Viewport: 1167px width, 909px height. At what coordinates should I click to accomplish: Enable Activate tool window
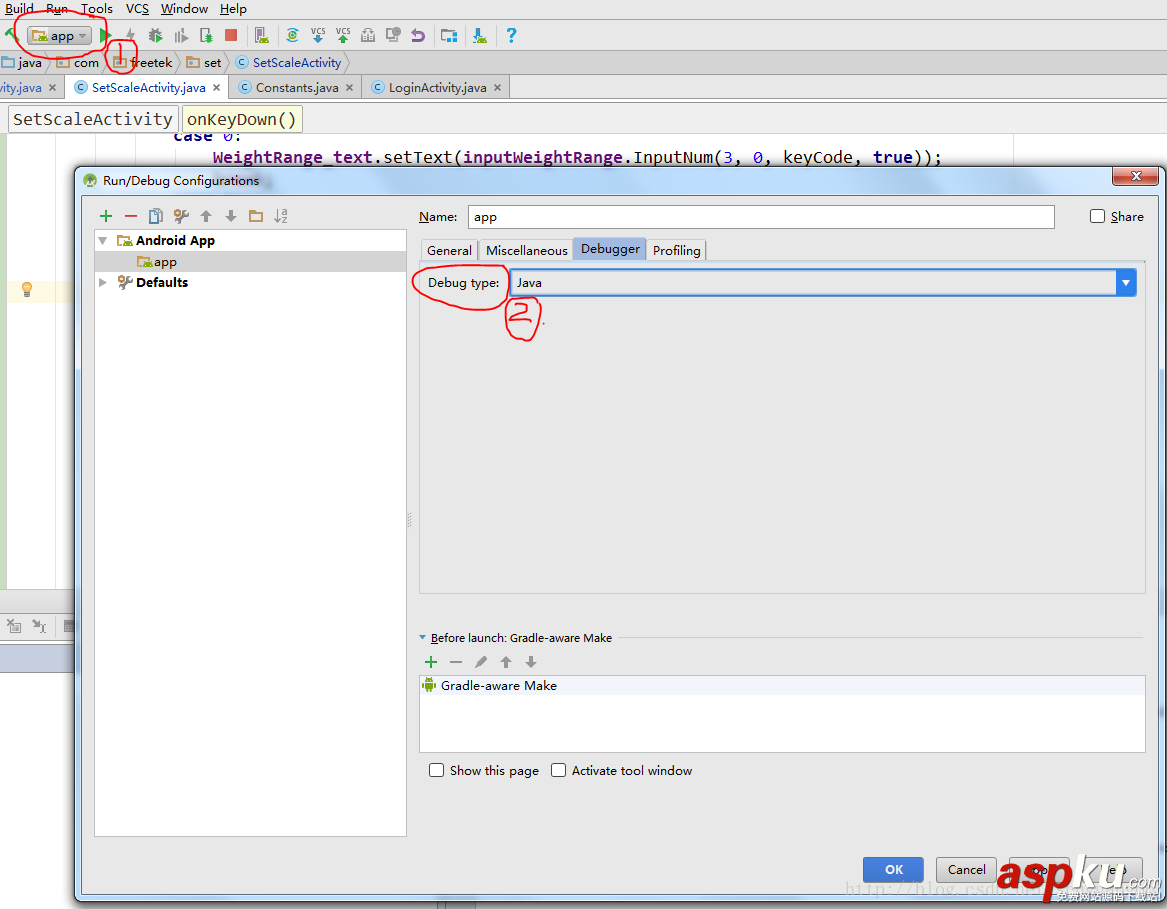click(558, 770)
